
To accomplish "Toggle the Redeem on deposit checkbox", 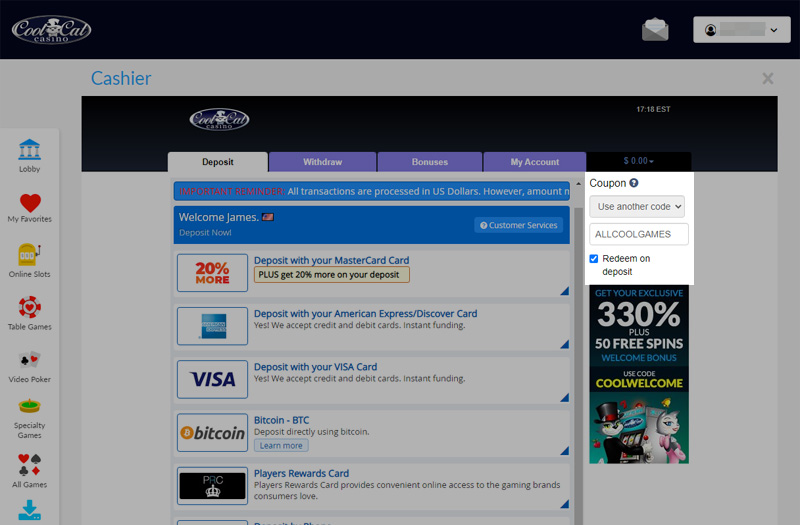I will click(594, 259).
